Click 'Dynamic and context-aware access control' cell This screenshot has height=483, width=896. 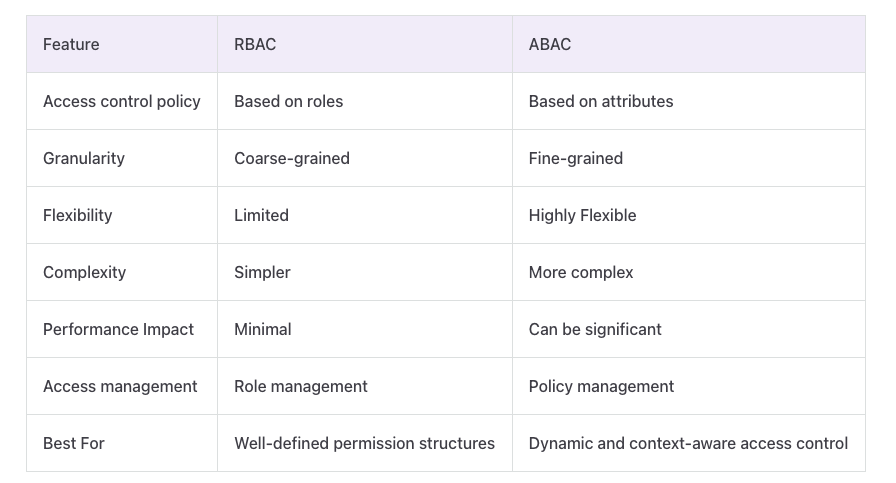coord(688,443)
